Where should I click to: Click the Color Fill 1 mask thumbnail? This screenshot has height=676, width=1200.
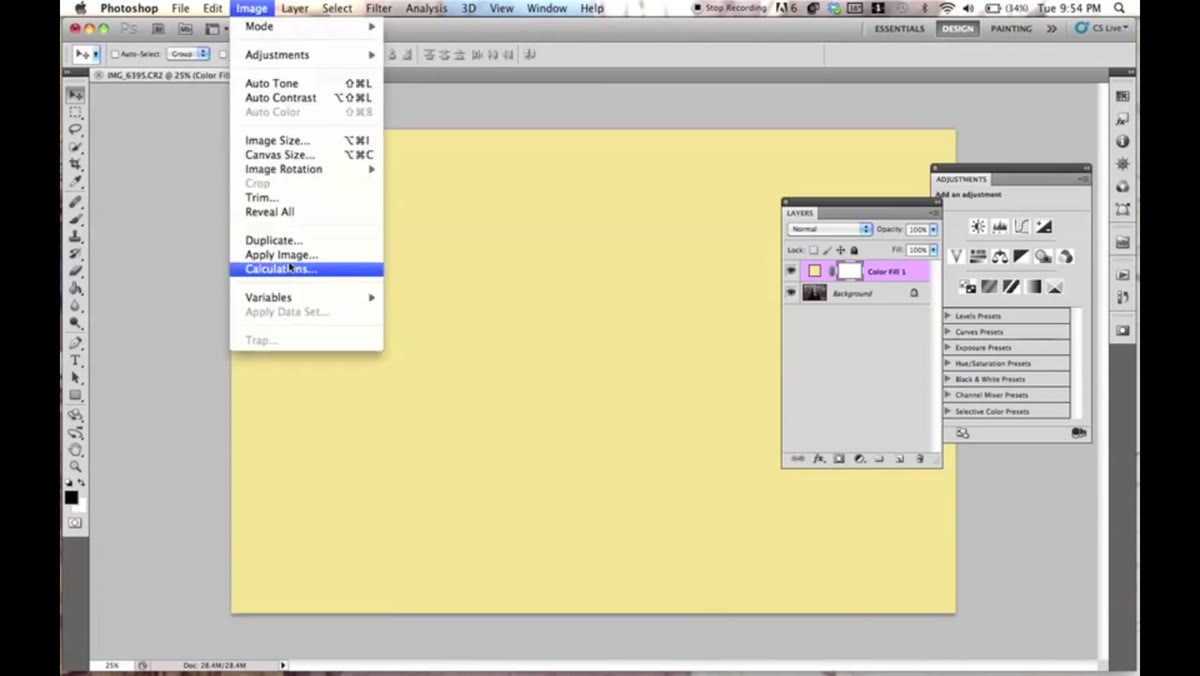point(849,271)
